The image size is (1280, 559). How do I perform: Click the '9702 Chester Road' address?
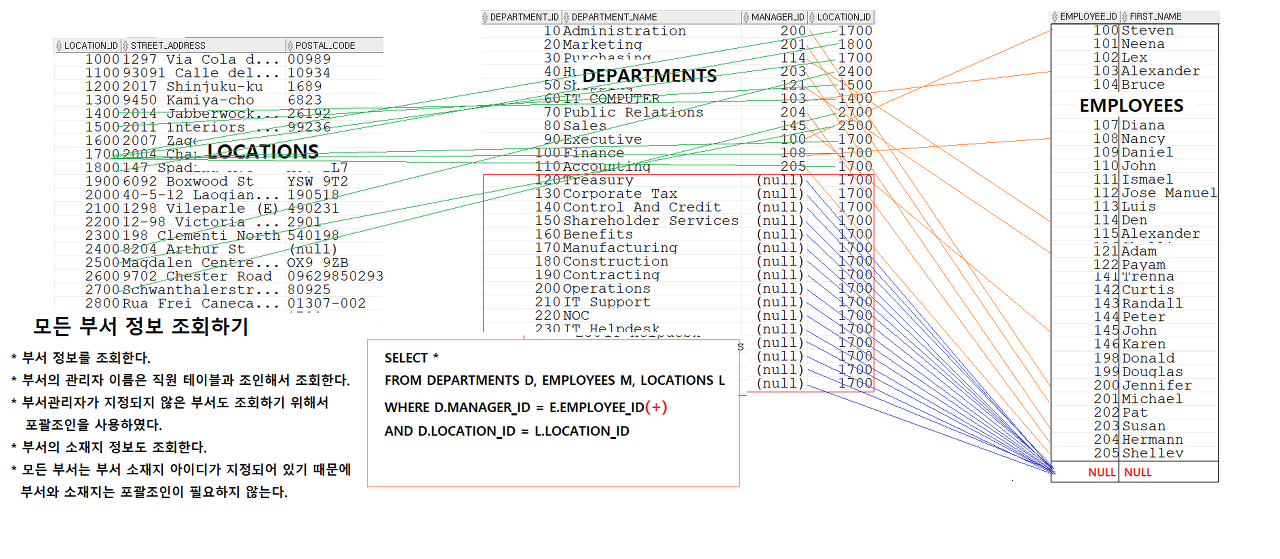[x=197, y=277]
